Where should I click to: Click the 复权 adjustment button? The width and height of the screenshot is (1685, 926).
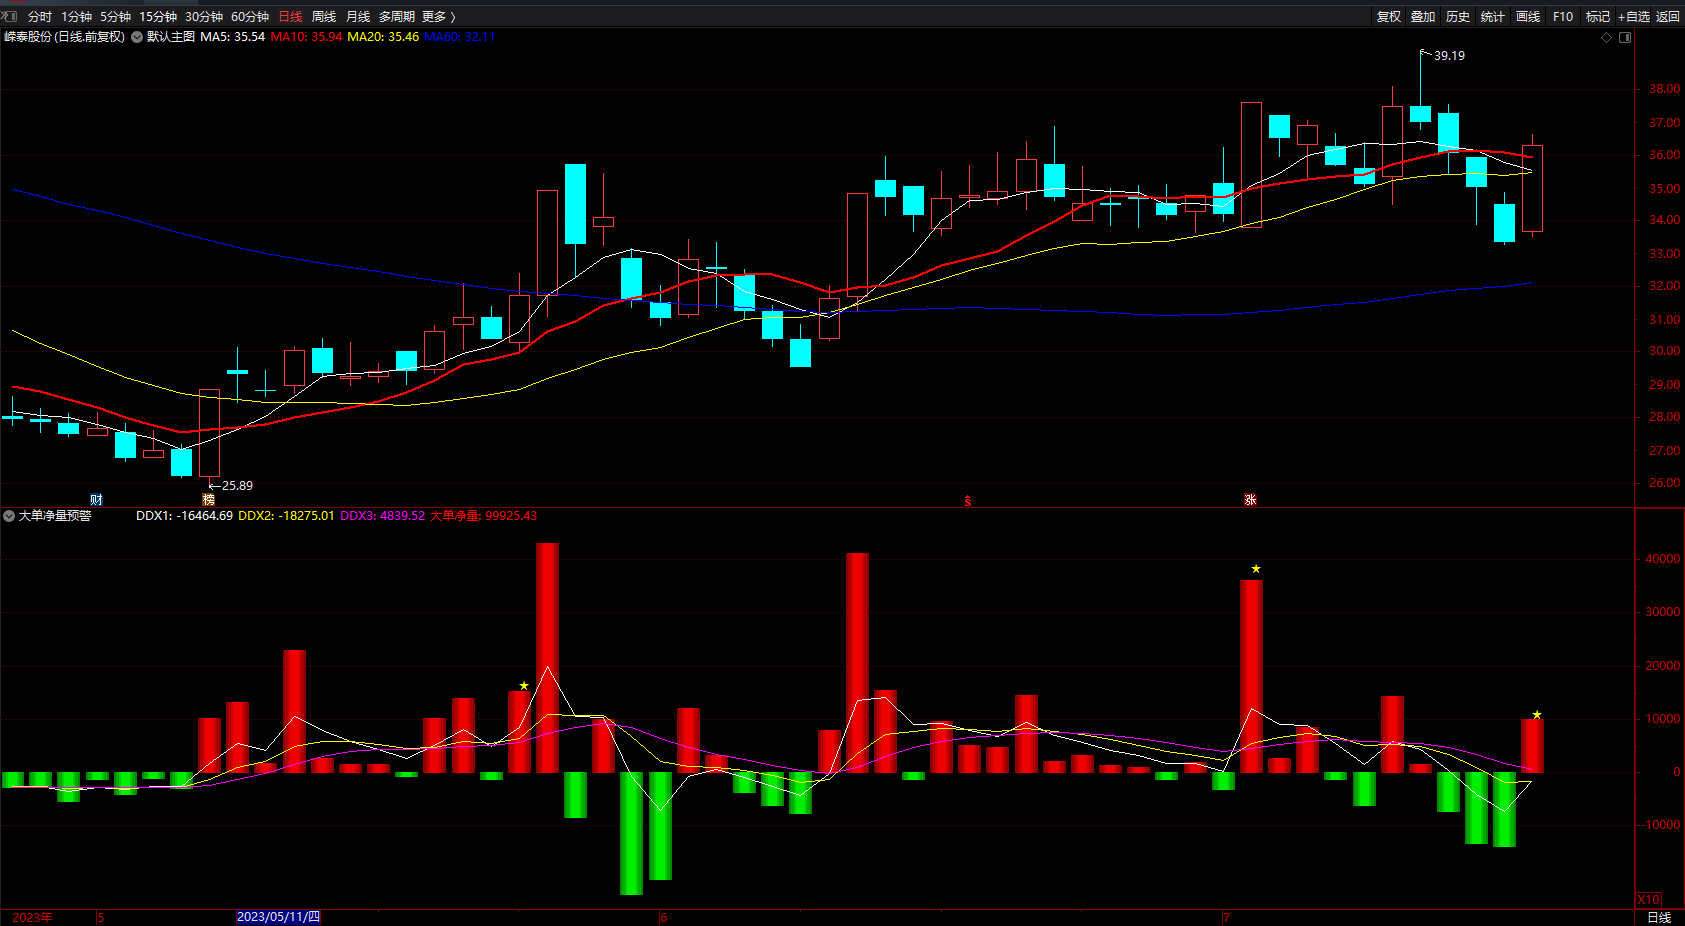[x=1389, y=17]
